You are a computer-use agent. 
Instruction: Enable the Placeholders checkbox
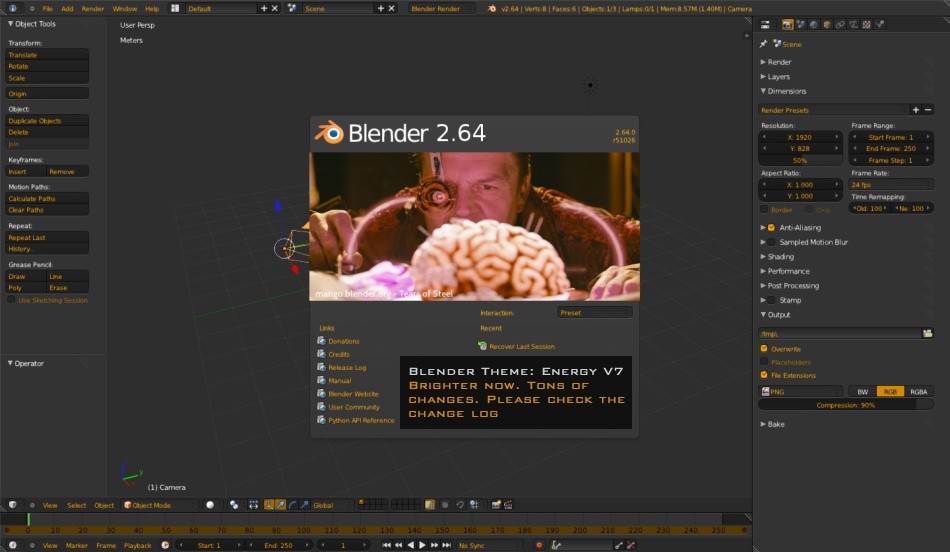pyautogui.click(x=764, y=362)
